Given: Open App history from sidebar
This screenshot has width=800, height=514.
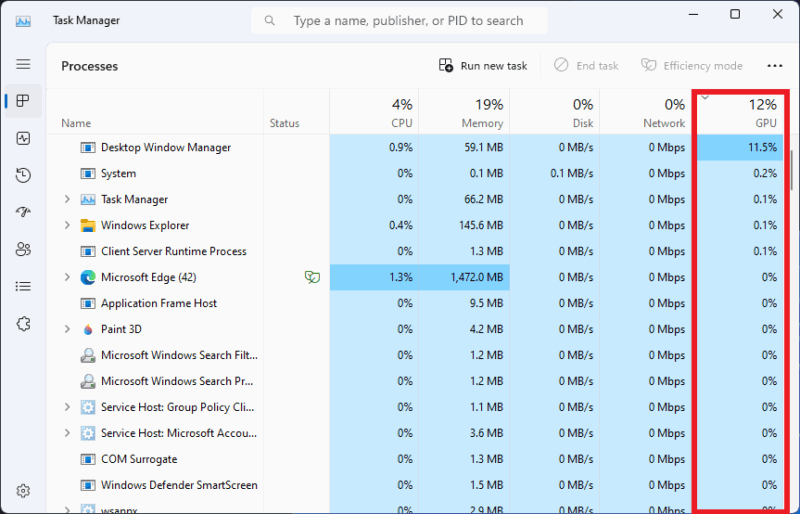Looking at the screenshot, I should [23, 175].
